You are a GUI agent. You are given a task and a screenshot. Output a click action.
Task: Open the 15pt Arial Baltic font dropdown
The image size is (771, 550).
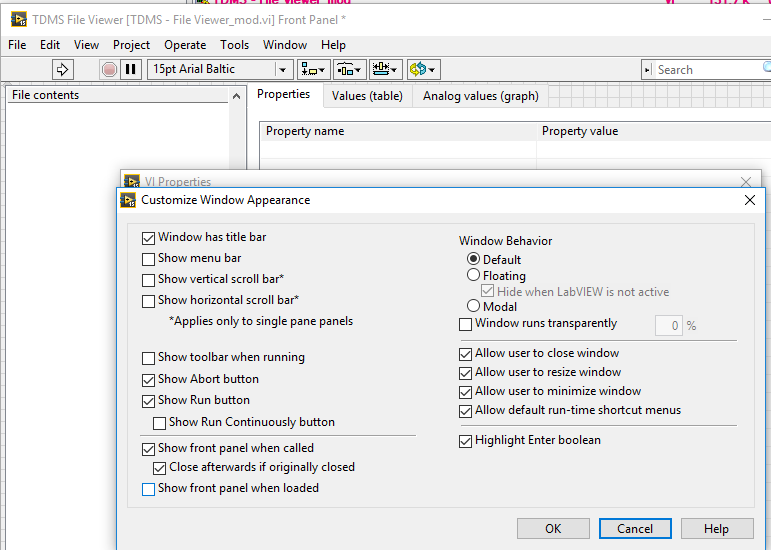pyautogui.click(x=220, y=69)
